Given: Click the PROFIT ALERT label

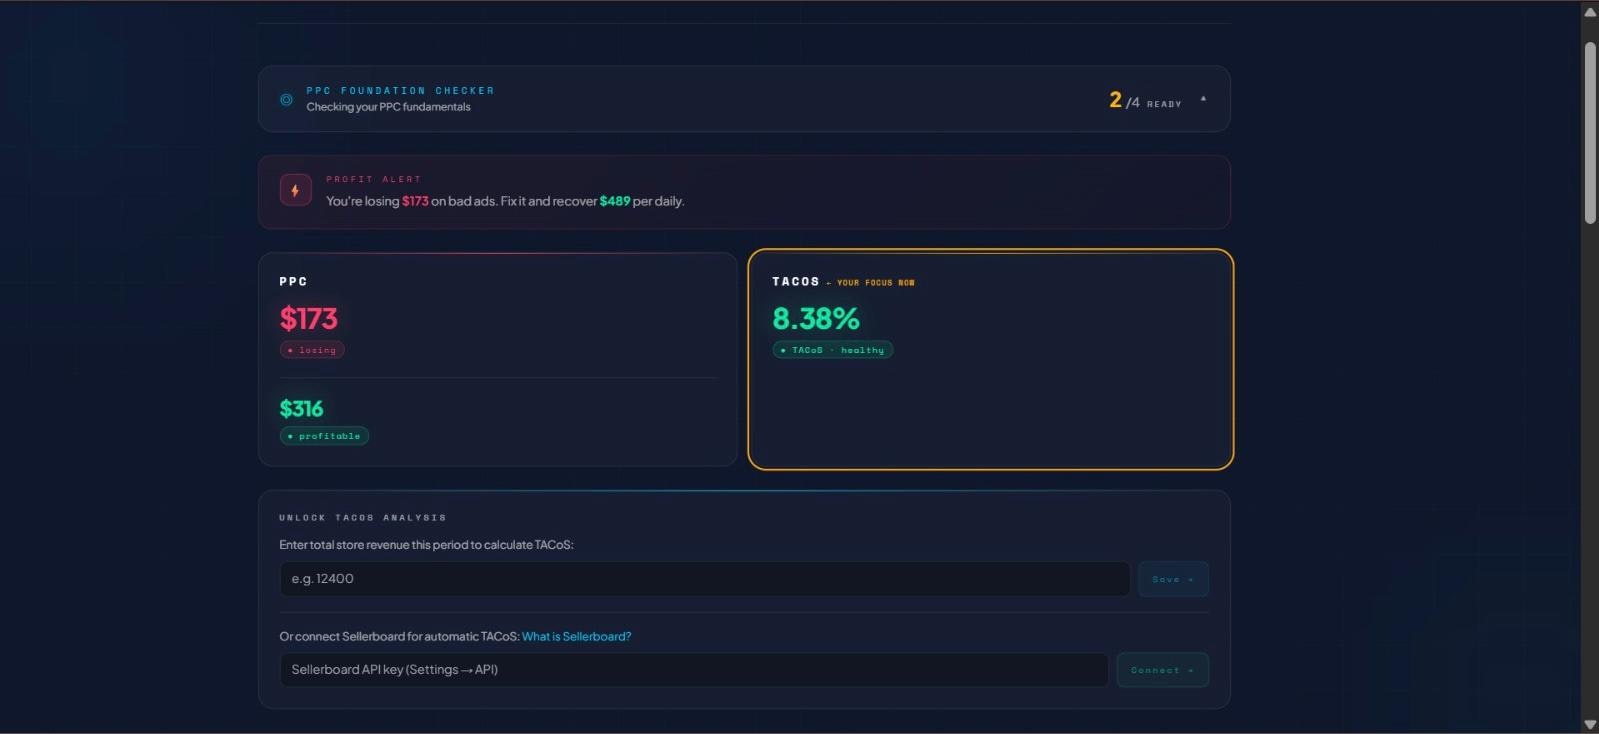Looking at the screenshot, I should coord(373,179).
